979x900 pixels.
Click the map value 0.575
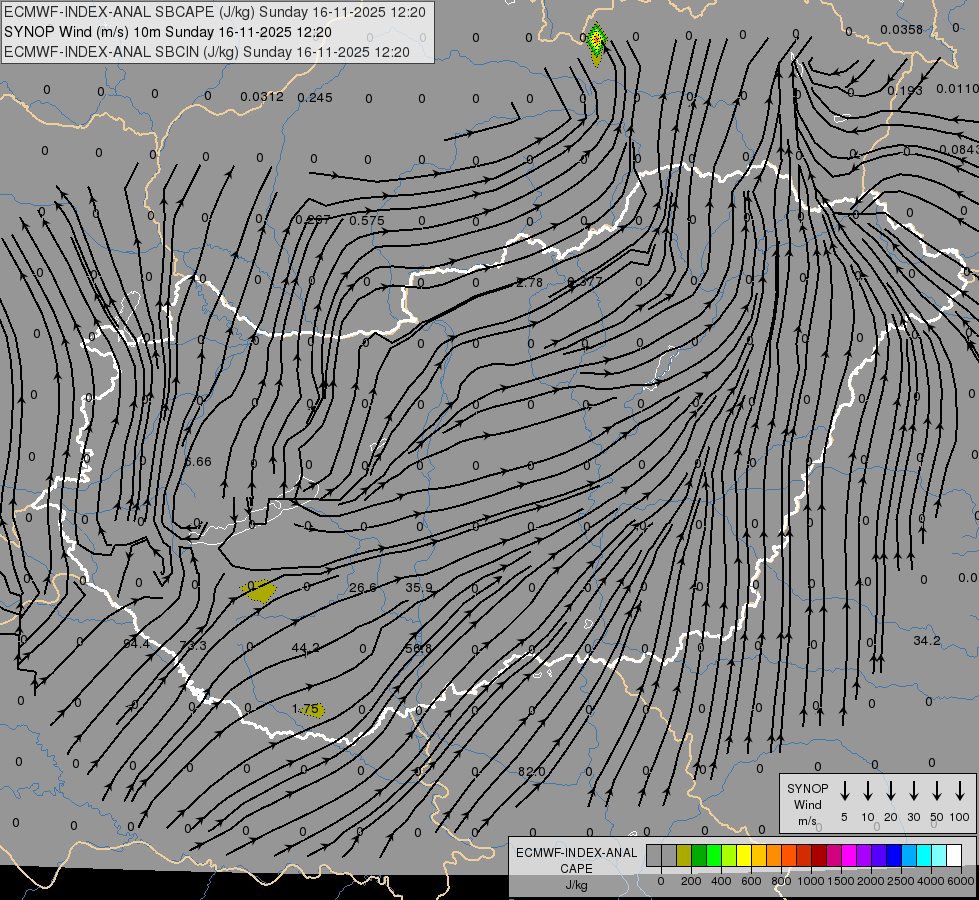tap(367, 220)
